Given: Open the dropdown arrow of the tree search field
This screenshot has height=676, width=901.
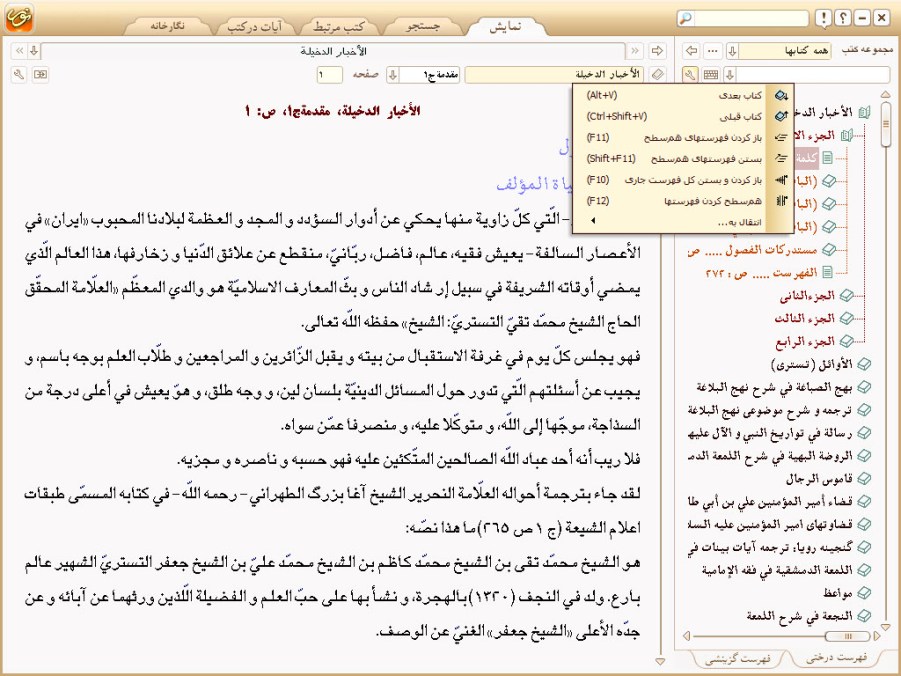Looking at the screenshot, I should (730, 74).
